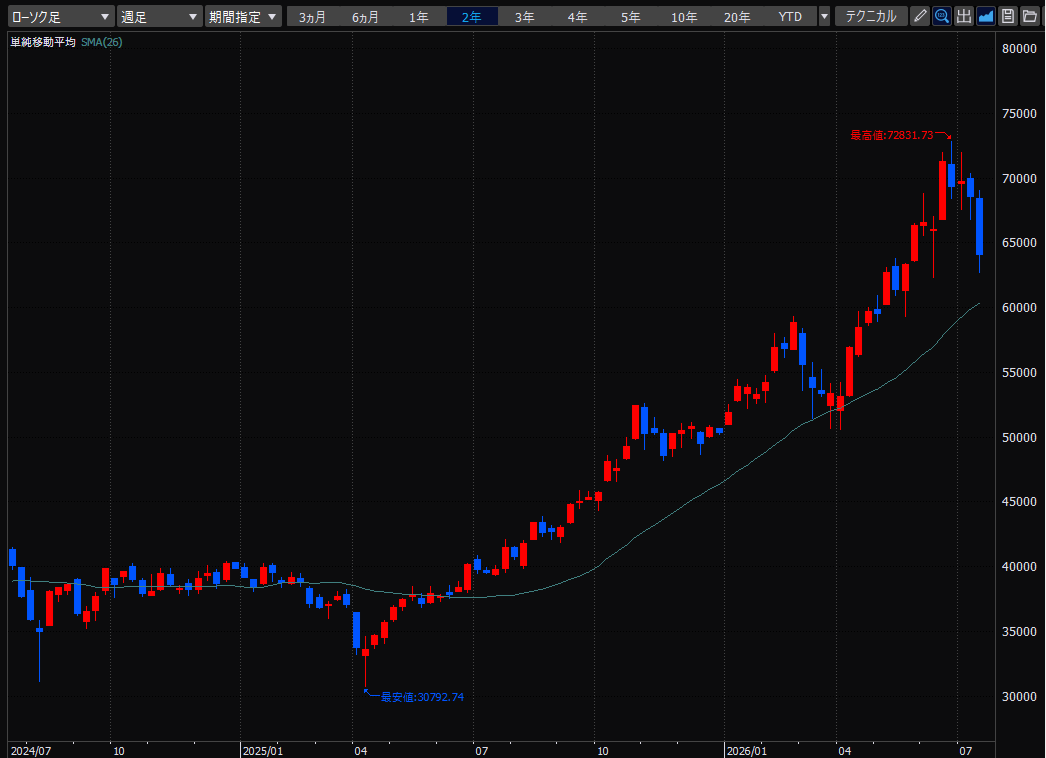This screenshot has height=758, width=1046.
Task: Click the 75000 price axis label
Action: click(1019, 113)
